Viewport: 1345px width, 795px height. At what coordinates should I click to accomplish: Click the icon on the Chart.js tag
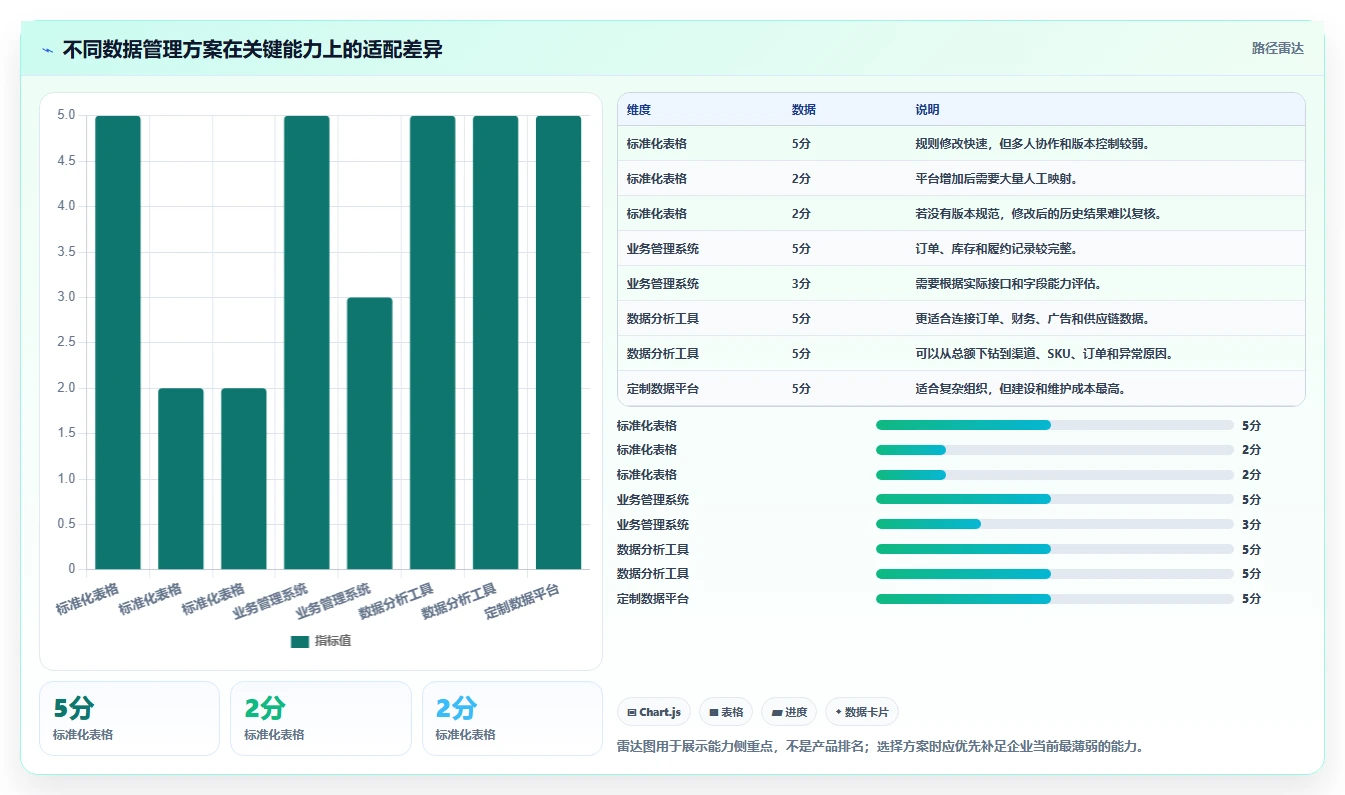point(632,713)
